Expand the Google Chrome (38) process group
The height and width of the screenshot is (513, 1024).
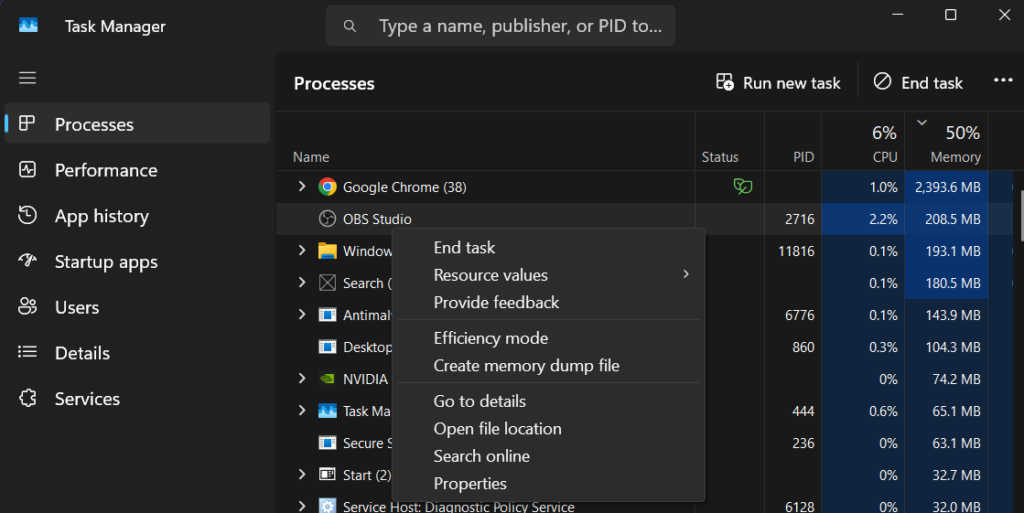point(302,187)
